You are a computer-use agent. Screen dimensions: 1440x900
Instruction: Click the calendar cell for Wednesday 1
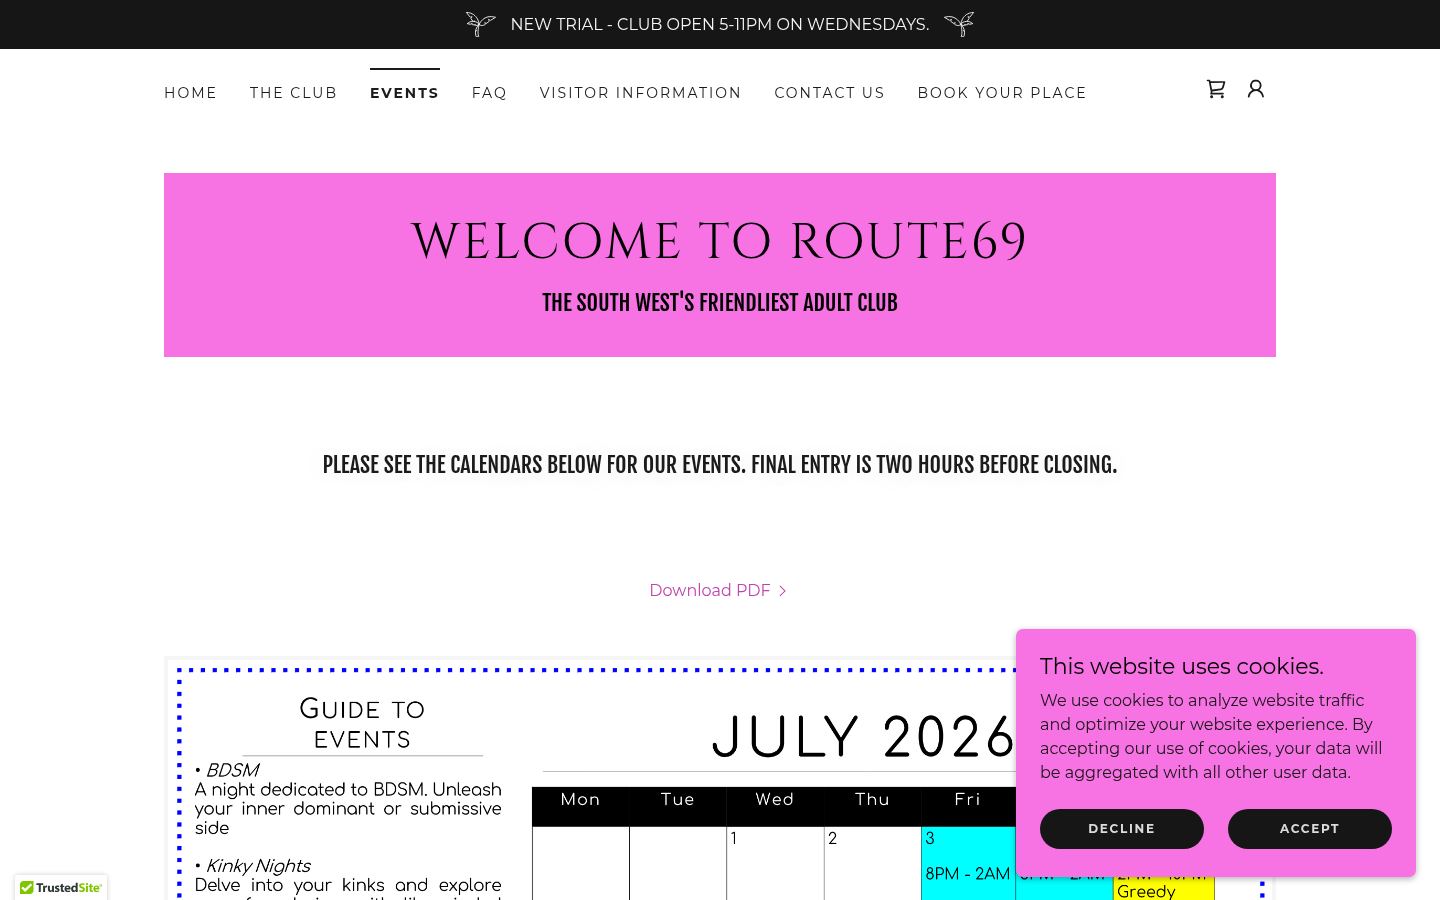tap(775, 863)
